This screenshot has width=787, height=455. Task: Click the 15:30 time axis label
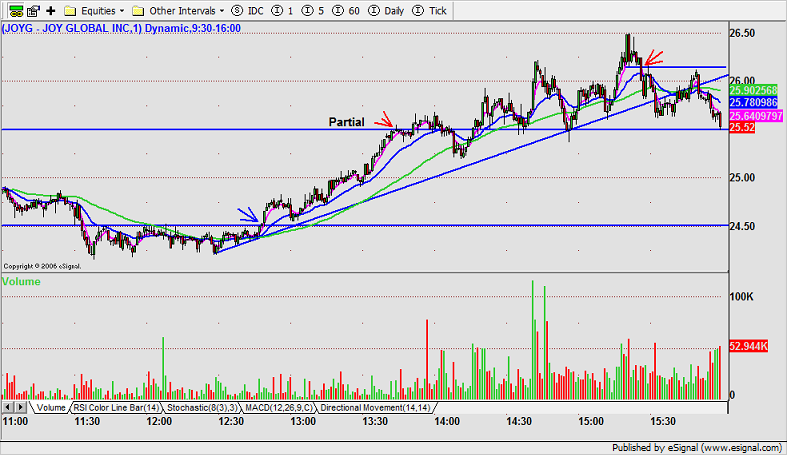coord(663,421)
